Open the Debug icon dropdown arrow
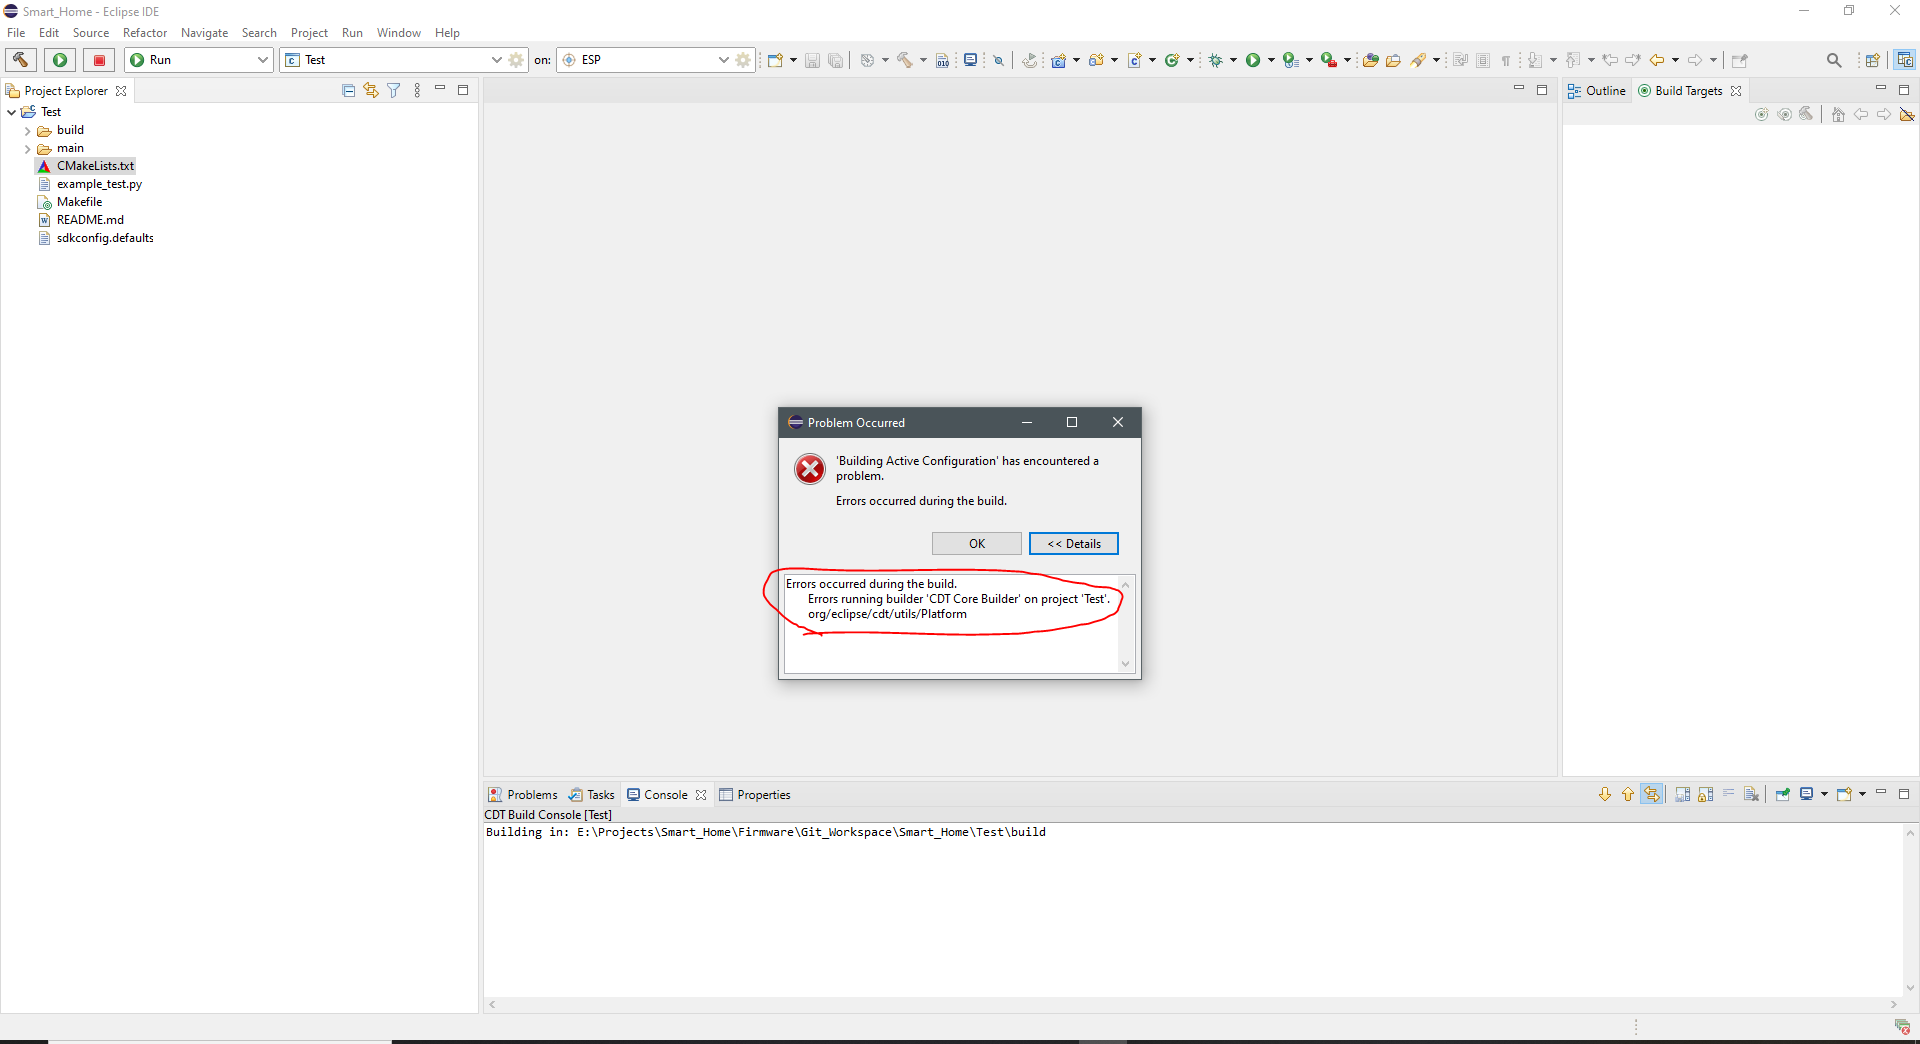Image resolution: width=1920 pixels, height=1044 pixels. pos(1232,60)
